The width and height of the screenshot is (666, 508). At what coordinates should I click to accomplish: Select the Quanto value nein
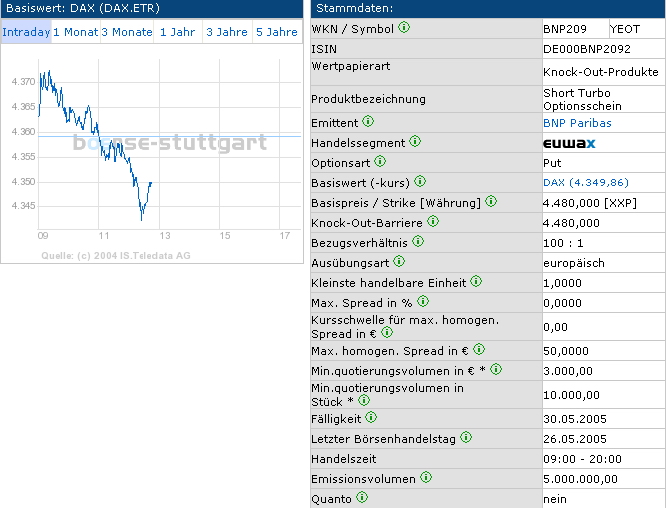555,499
